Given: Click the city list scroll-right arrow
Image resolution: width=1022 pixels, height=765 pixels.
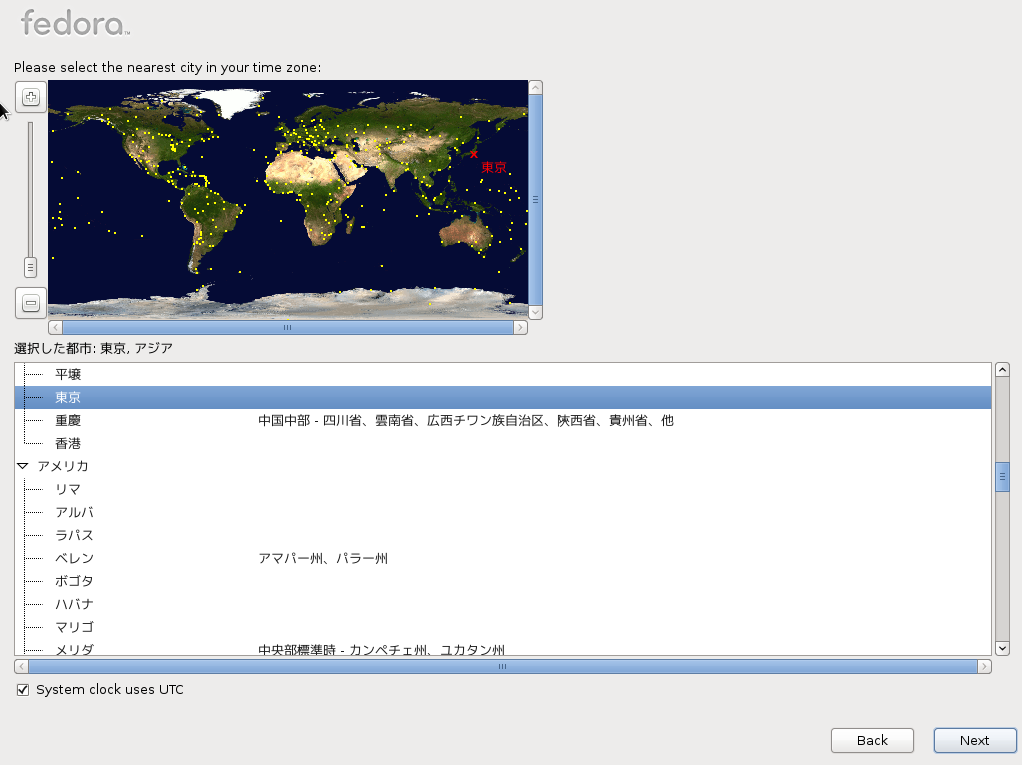Looking at the screenshot, I should 984,666.
